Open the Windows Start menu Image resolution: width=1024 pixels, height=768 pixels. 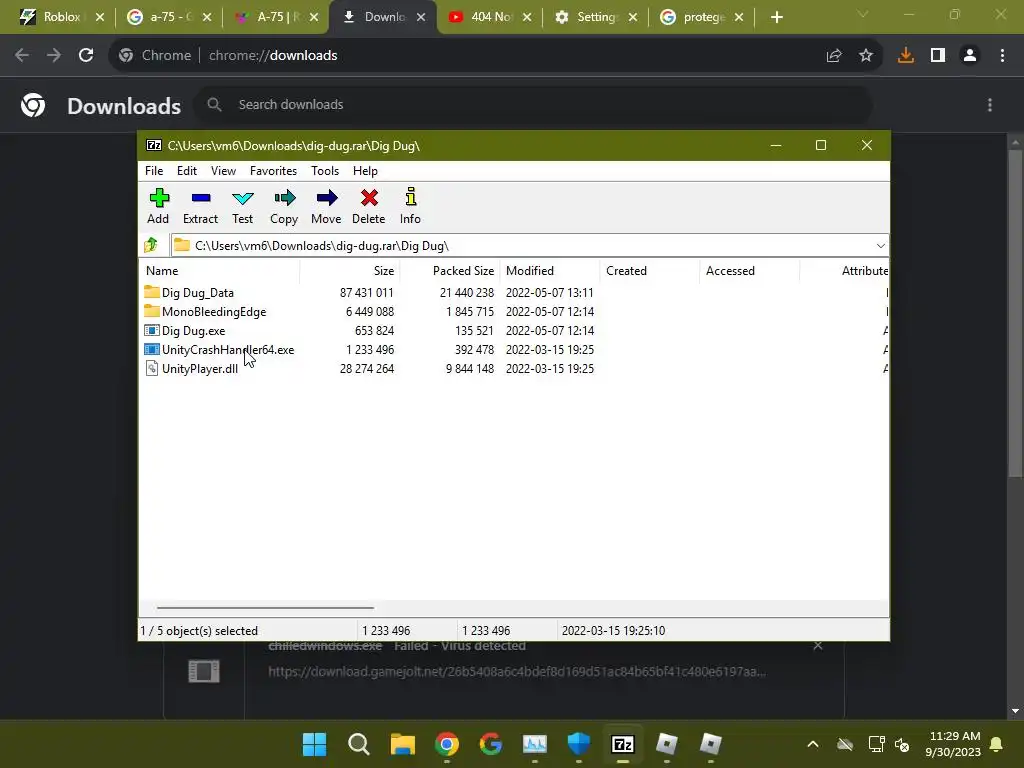(x=314, y=744)
